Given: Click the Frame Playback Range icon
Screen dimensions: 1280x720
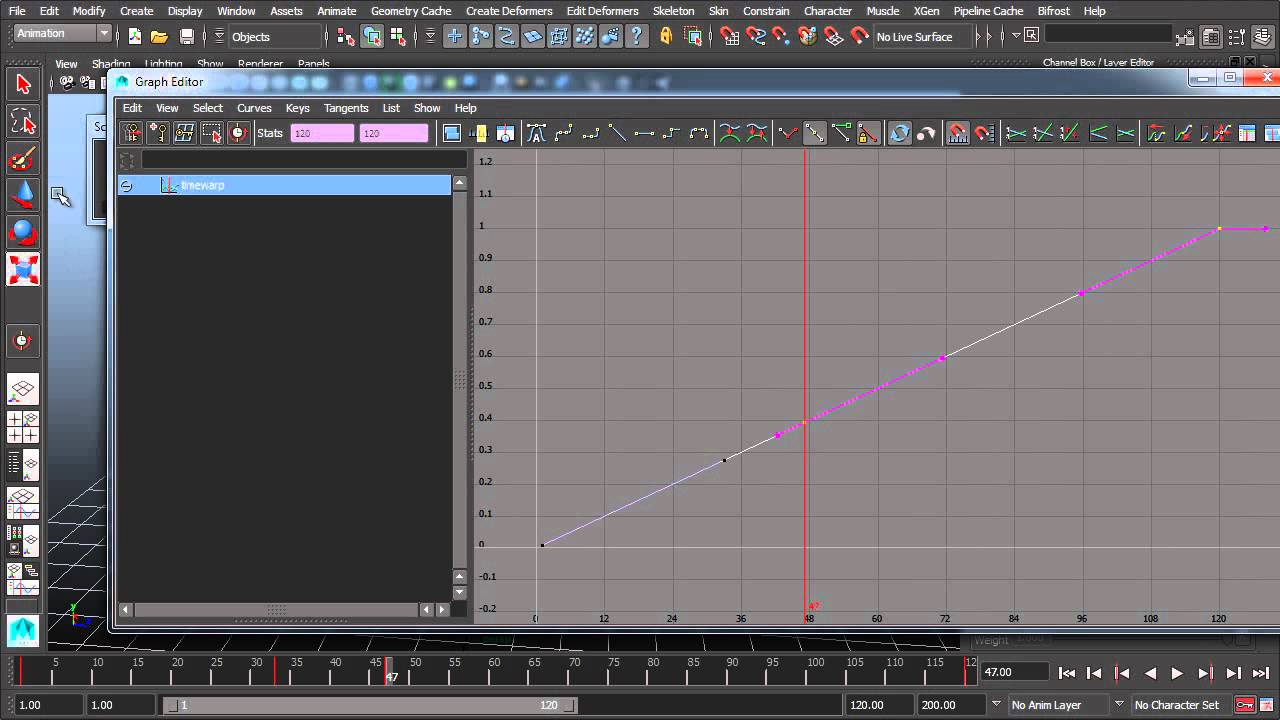Looking at the screenshot, I should (x=479, y=133).
